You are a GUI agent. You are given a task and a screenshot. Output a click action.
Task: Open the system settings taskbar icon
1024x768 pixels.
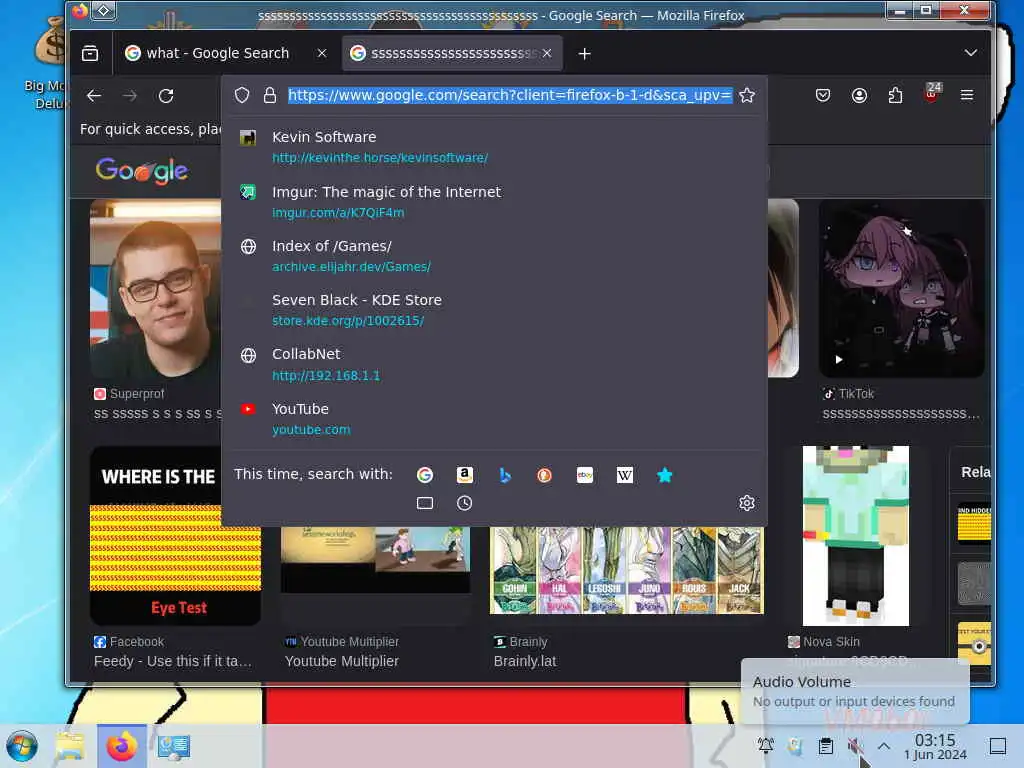click(x=174, y=746)
